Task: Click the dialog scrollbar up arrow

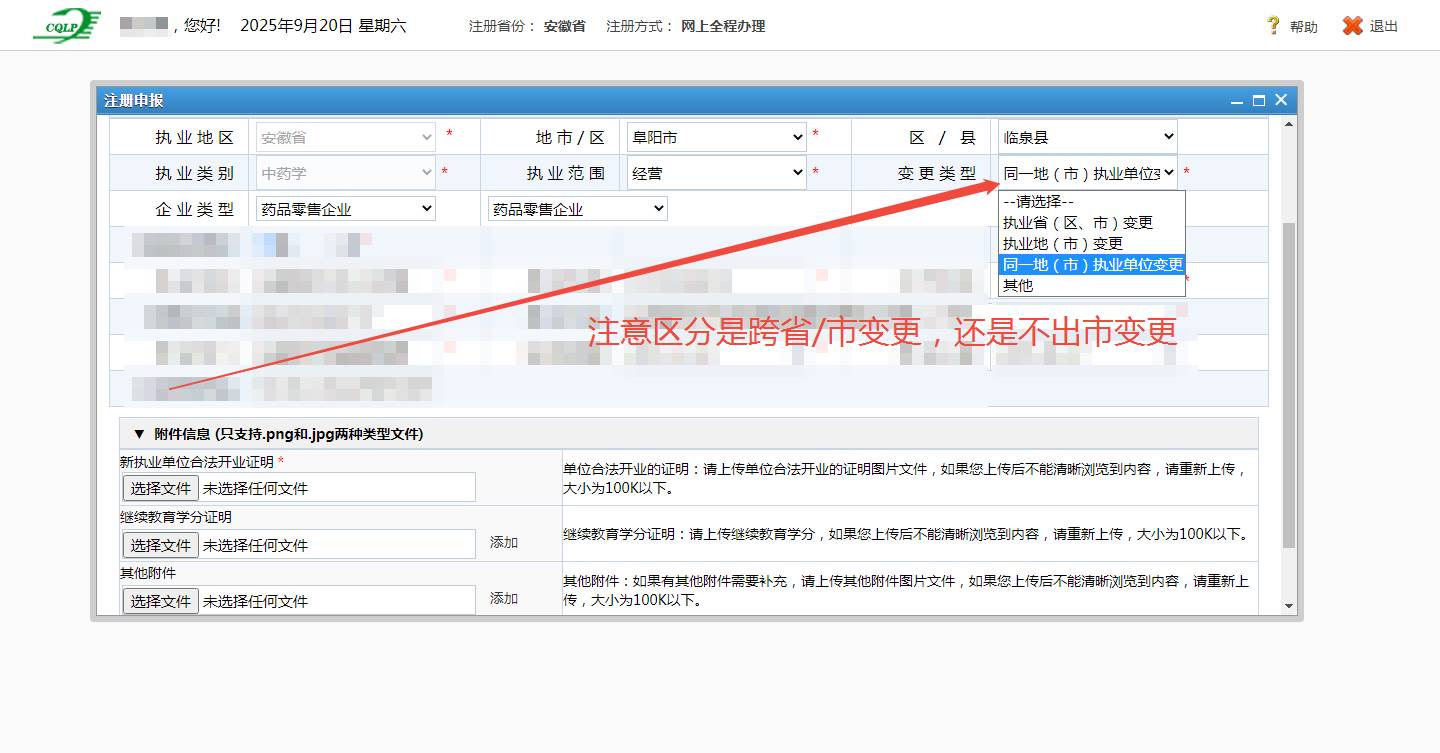Action: click(x=1288, y=124)
